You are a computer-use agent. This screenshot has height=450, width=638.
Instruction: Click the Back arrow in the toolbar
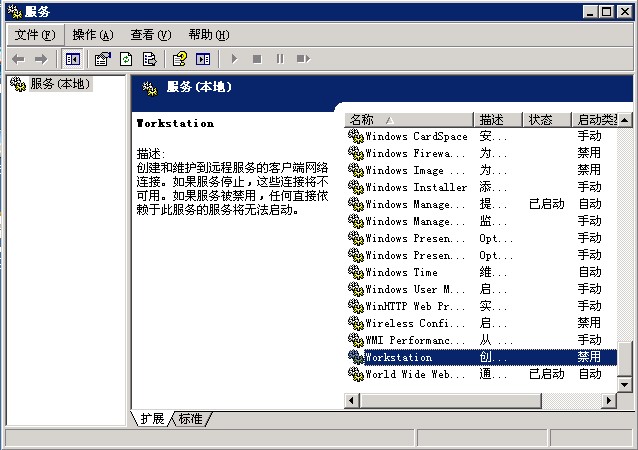tap(18, 59)
